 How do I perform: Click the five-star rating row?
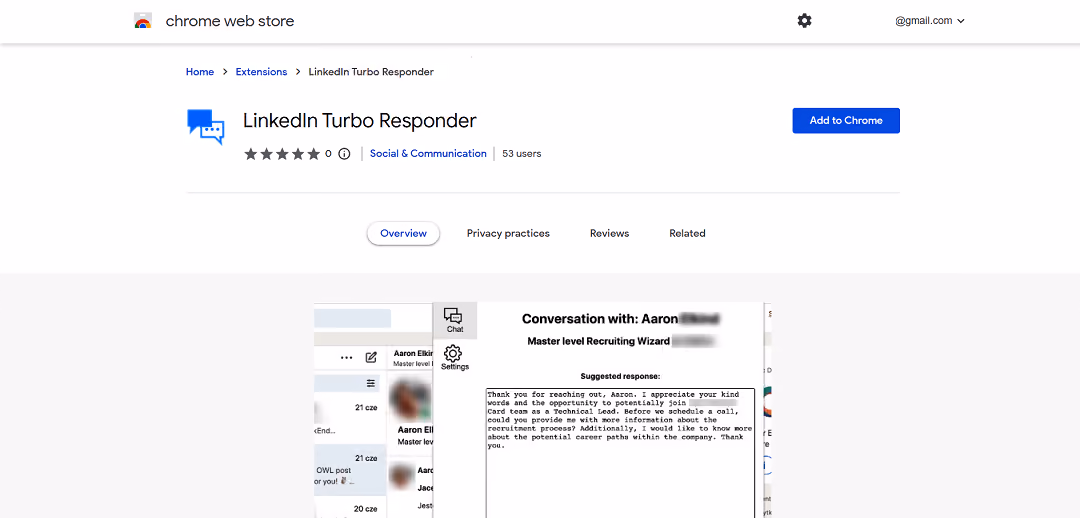(282, 154)
